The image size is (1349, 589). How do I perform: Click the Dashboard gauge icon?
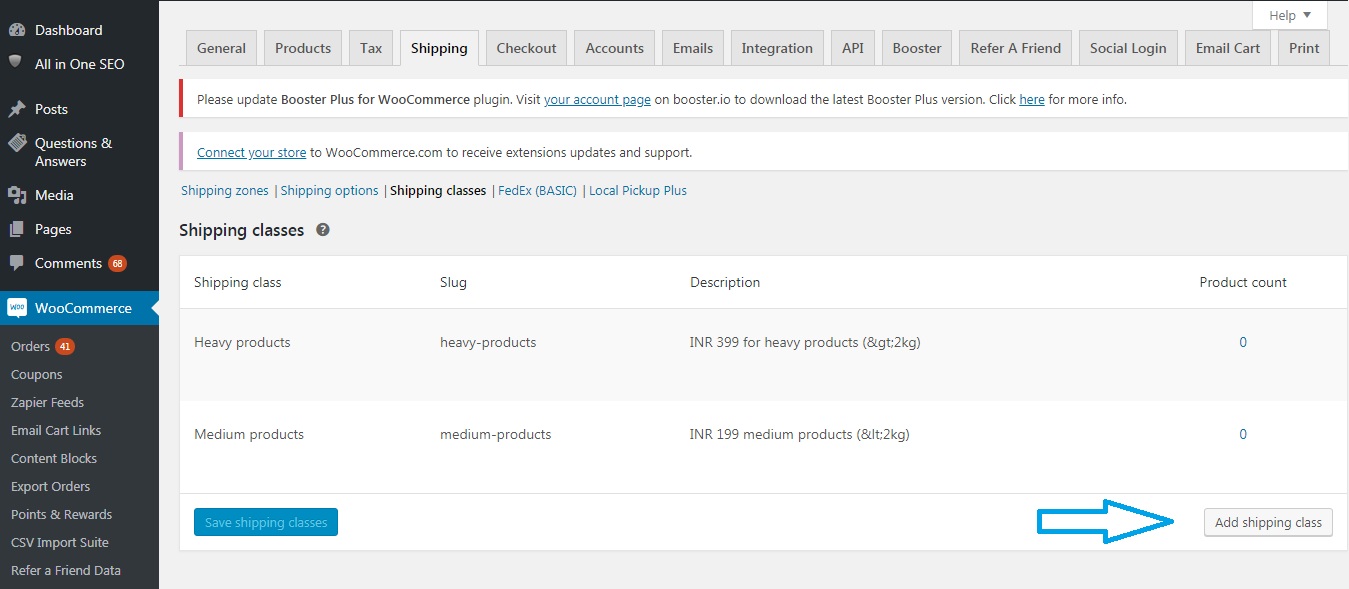coord(16,30)
